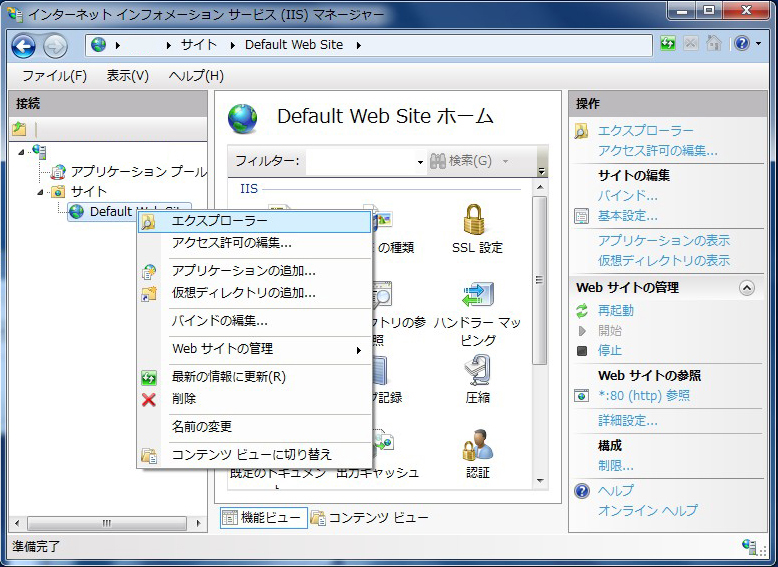Open the 認証 authentication icon
Viewport: 778px width, 567px height.
point(477,446)
